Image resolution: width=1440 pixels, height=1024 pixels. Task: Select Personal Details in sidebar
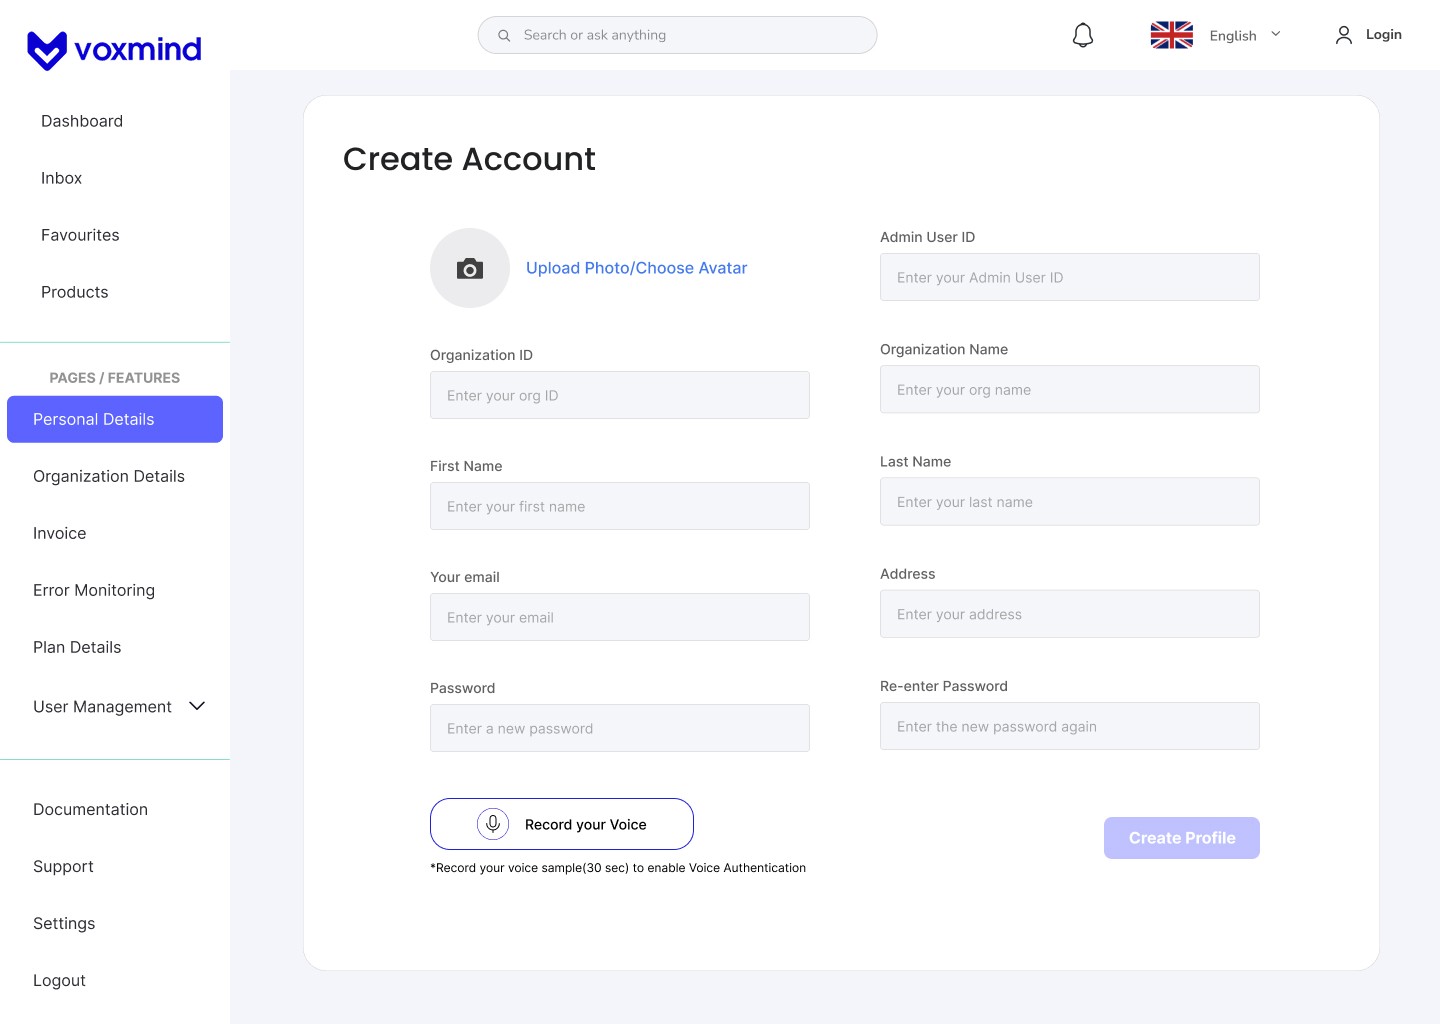[115, 419]
